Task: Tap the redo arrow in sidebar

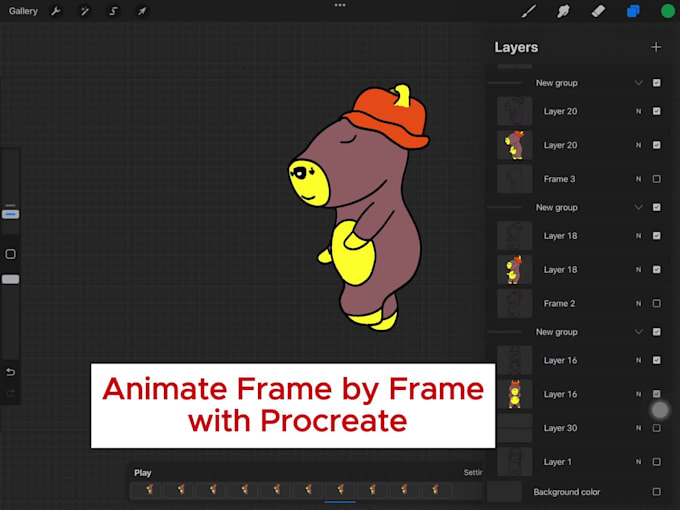Action: (x=10, y=393)
